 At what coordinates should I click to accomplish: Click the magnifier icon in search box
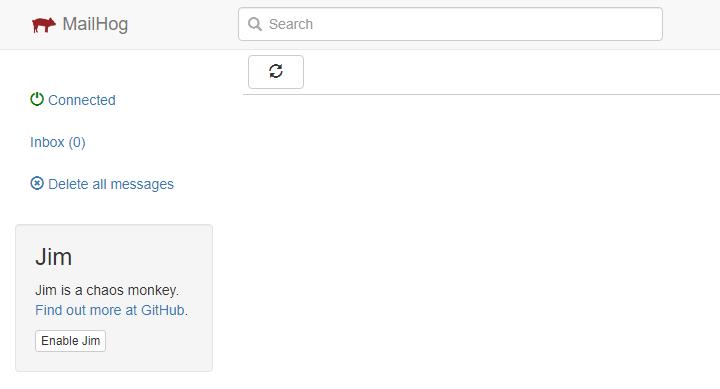coord(255,24)
